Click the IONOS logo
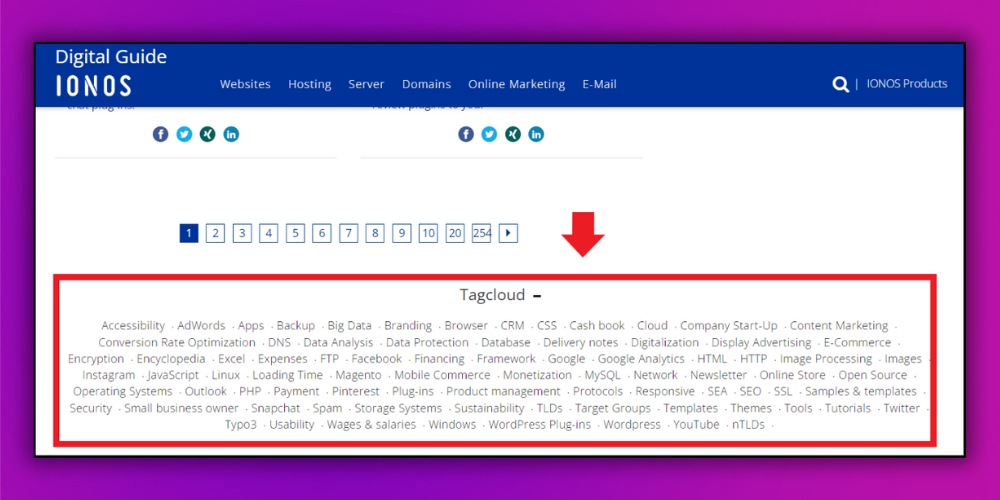Image resolution: width=1000 pixels, height=500 pixels. pos(94,86)
